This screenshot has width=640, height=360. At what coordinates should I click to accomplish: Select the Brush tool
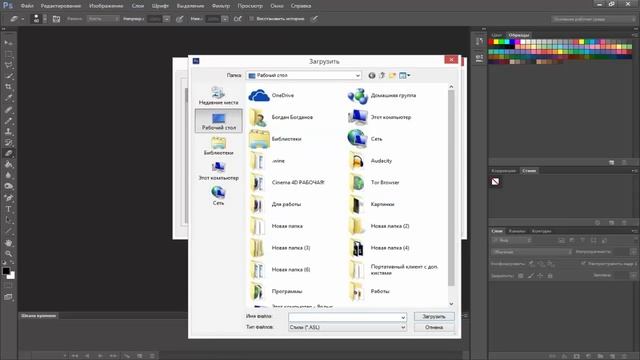(8, 120)
